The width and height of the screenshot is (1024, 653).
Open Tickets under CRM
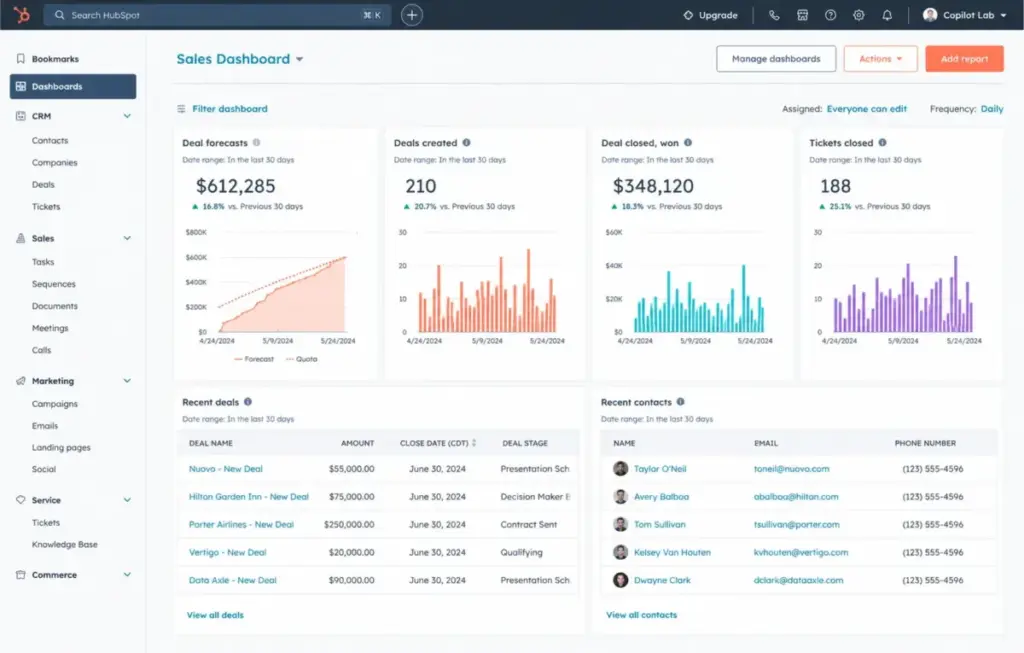tap(46, 206)
